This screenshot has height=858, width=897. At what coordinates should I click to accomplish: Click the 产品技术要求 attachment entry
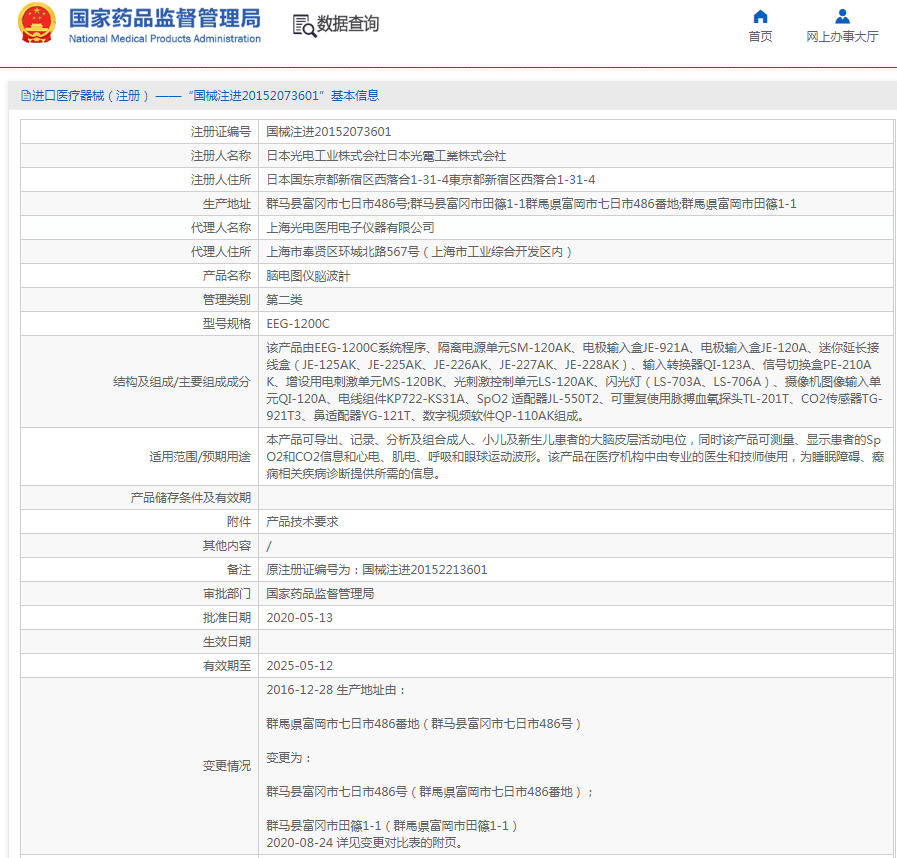tap(302, 522)
